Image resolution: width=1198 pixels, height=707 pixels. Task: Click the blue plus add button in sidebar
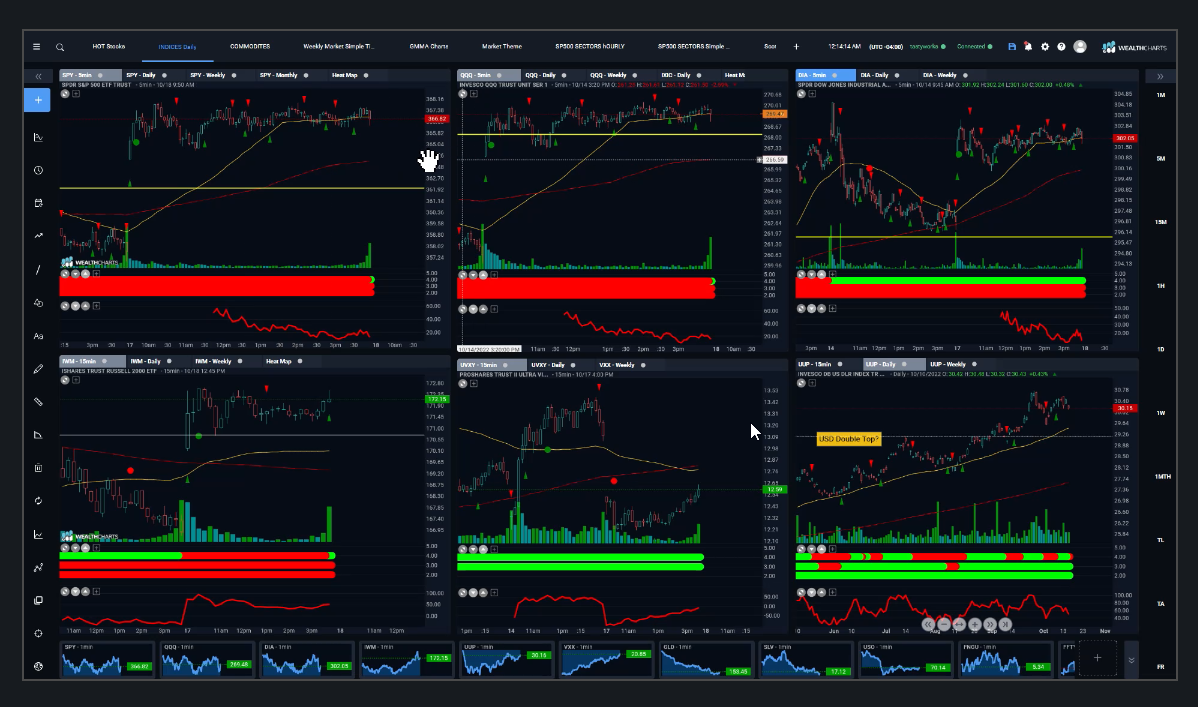(x=37, y=100)
